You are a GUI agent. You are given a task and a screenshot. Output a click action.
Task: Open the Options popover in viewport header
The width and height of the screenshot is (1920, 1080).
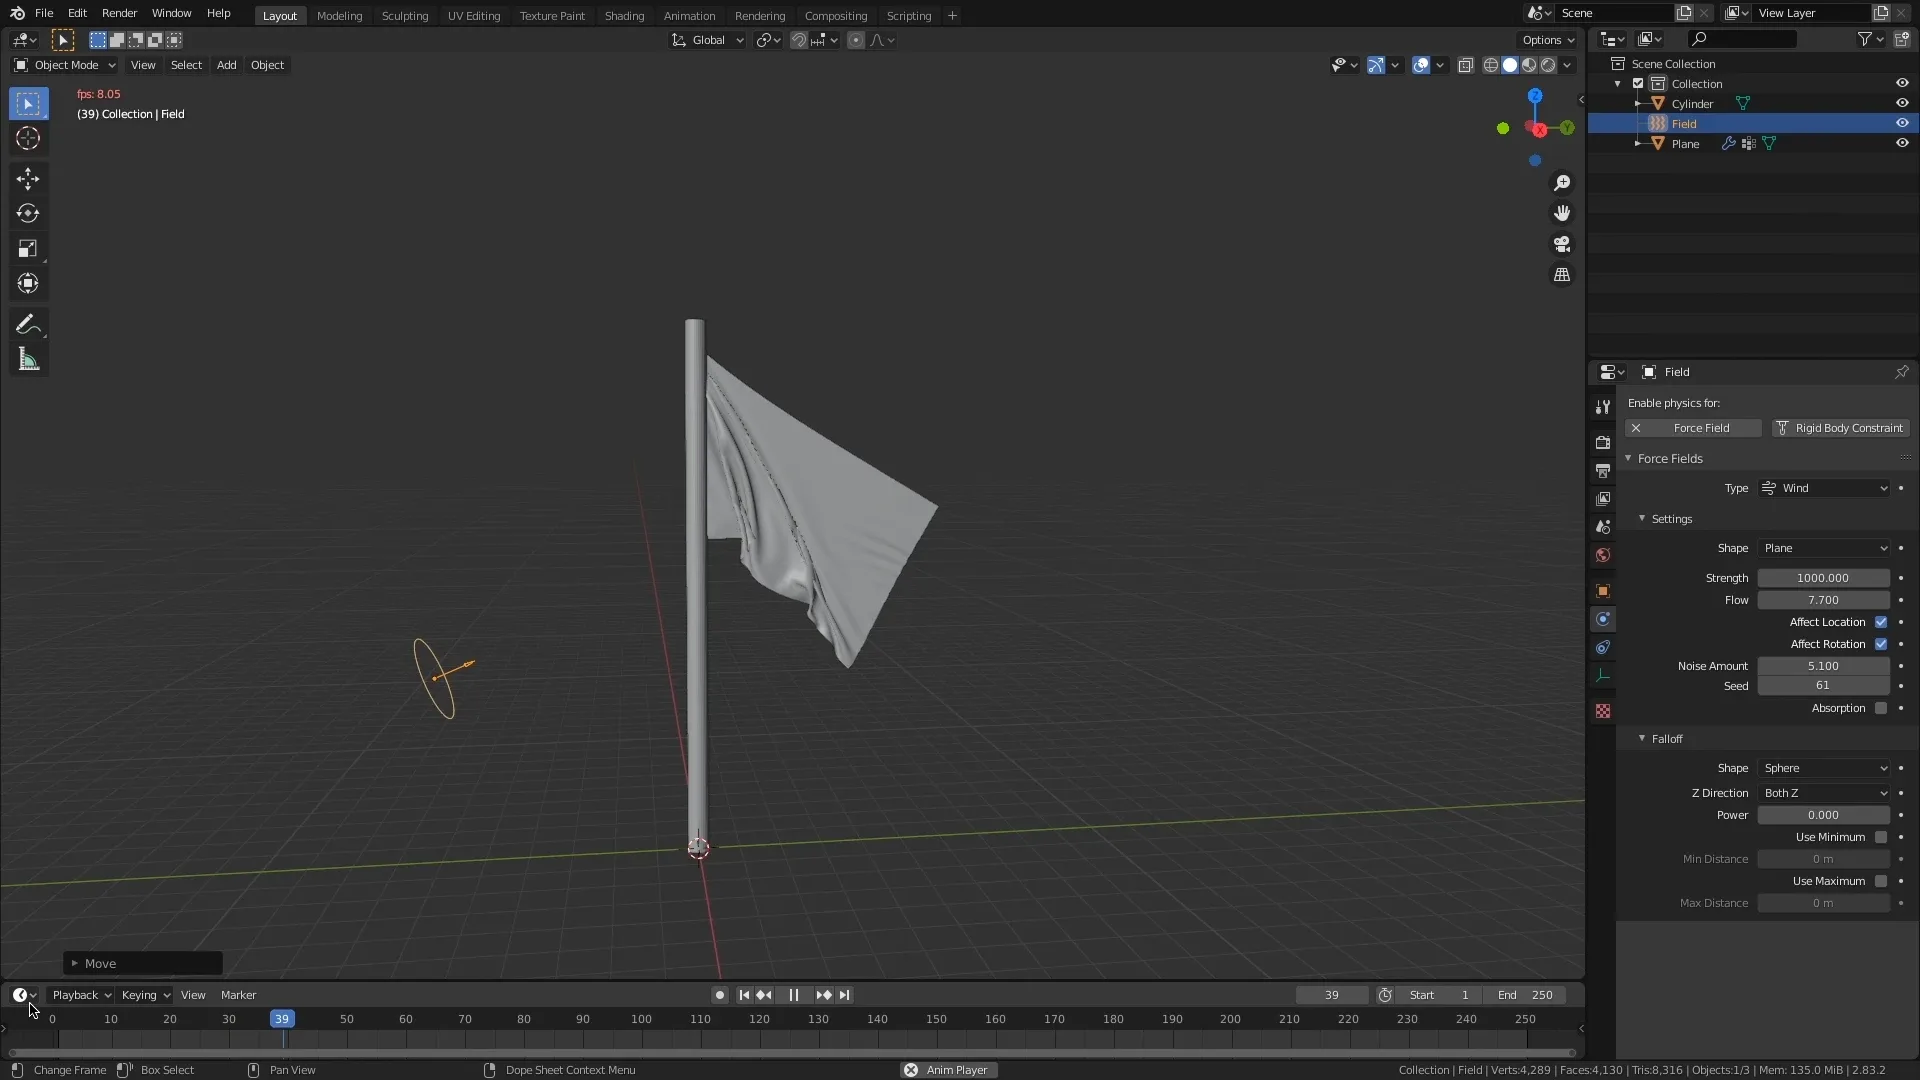click(1547, 40)
